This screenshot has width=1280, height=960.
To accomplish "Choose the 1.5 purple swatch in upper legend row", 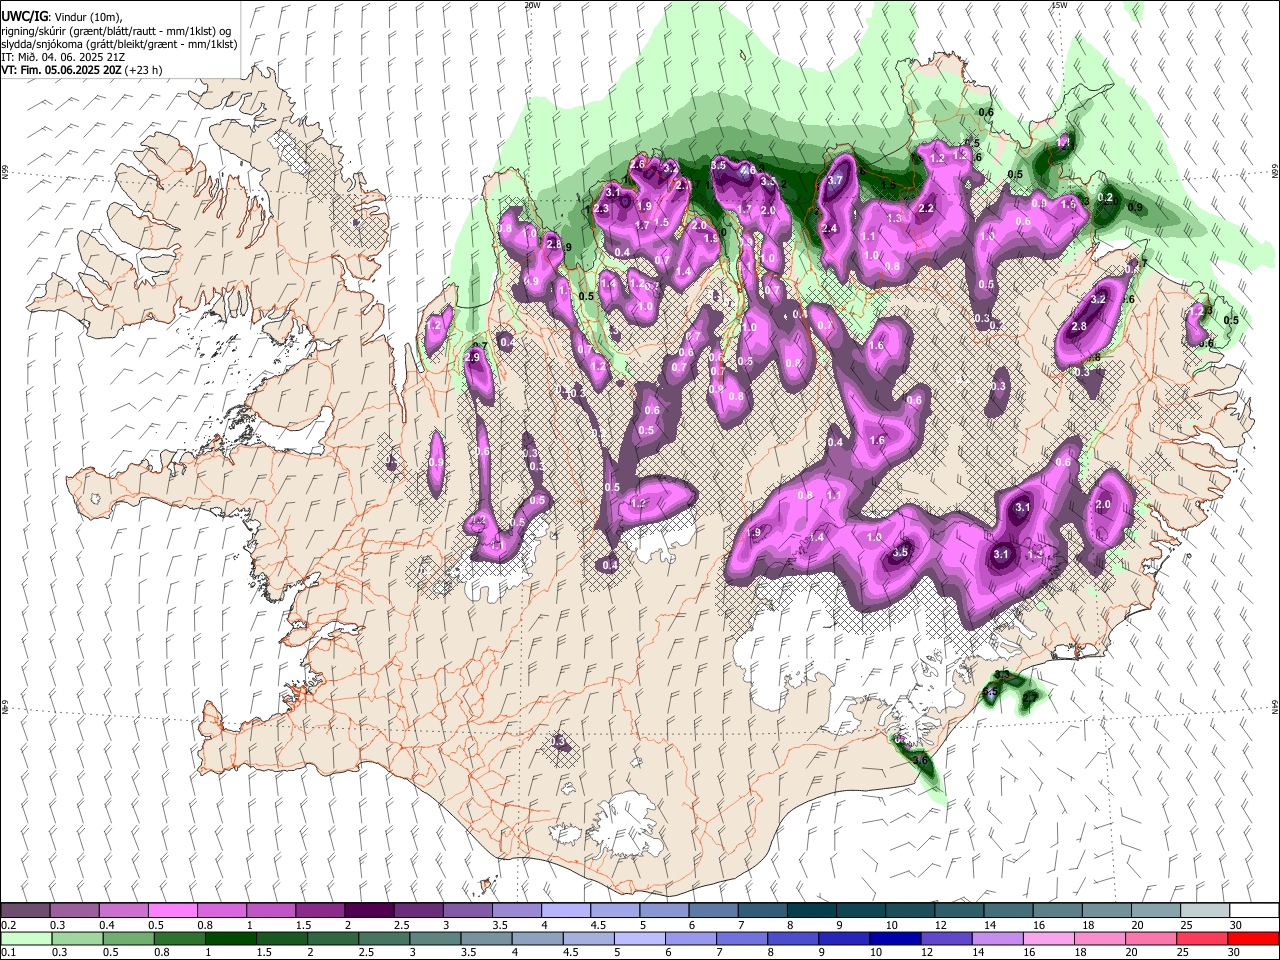I will 320,910.
